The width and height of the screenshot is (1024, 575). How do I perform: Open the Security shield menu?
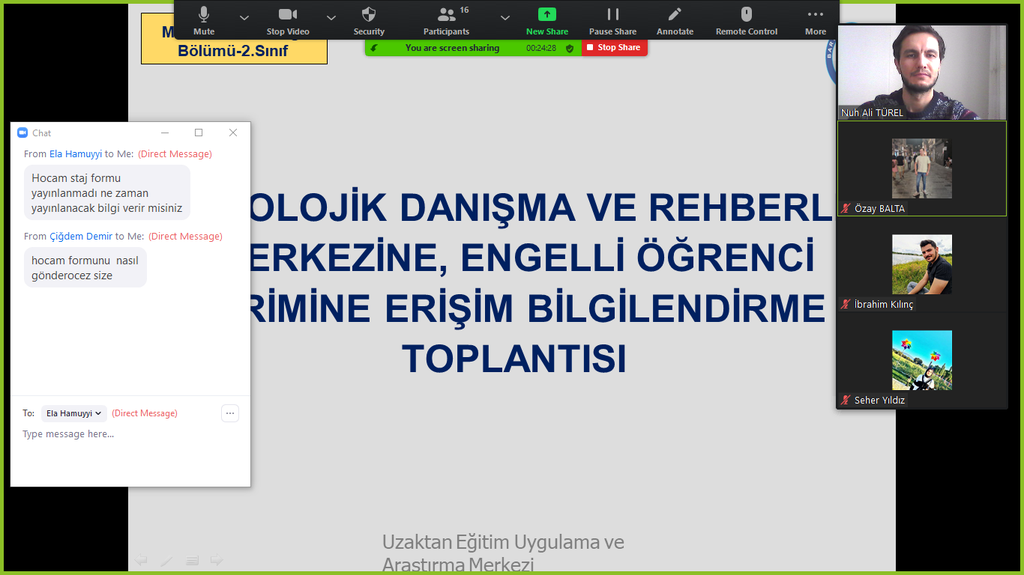click(368, 20)
